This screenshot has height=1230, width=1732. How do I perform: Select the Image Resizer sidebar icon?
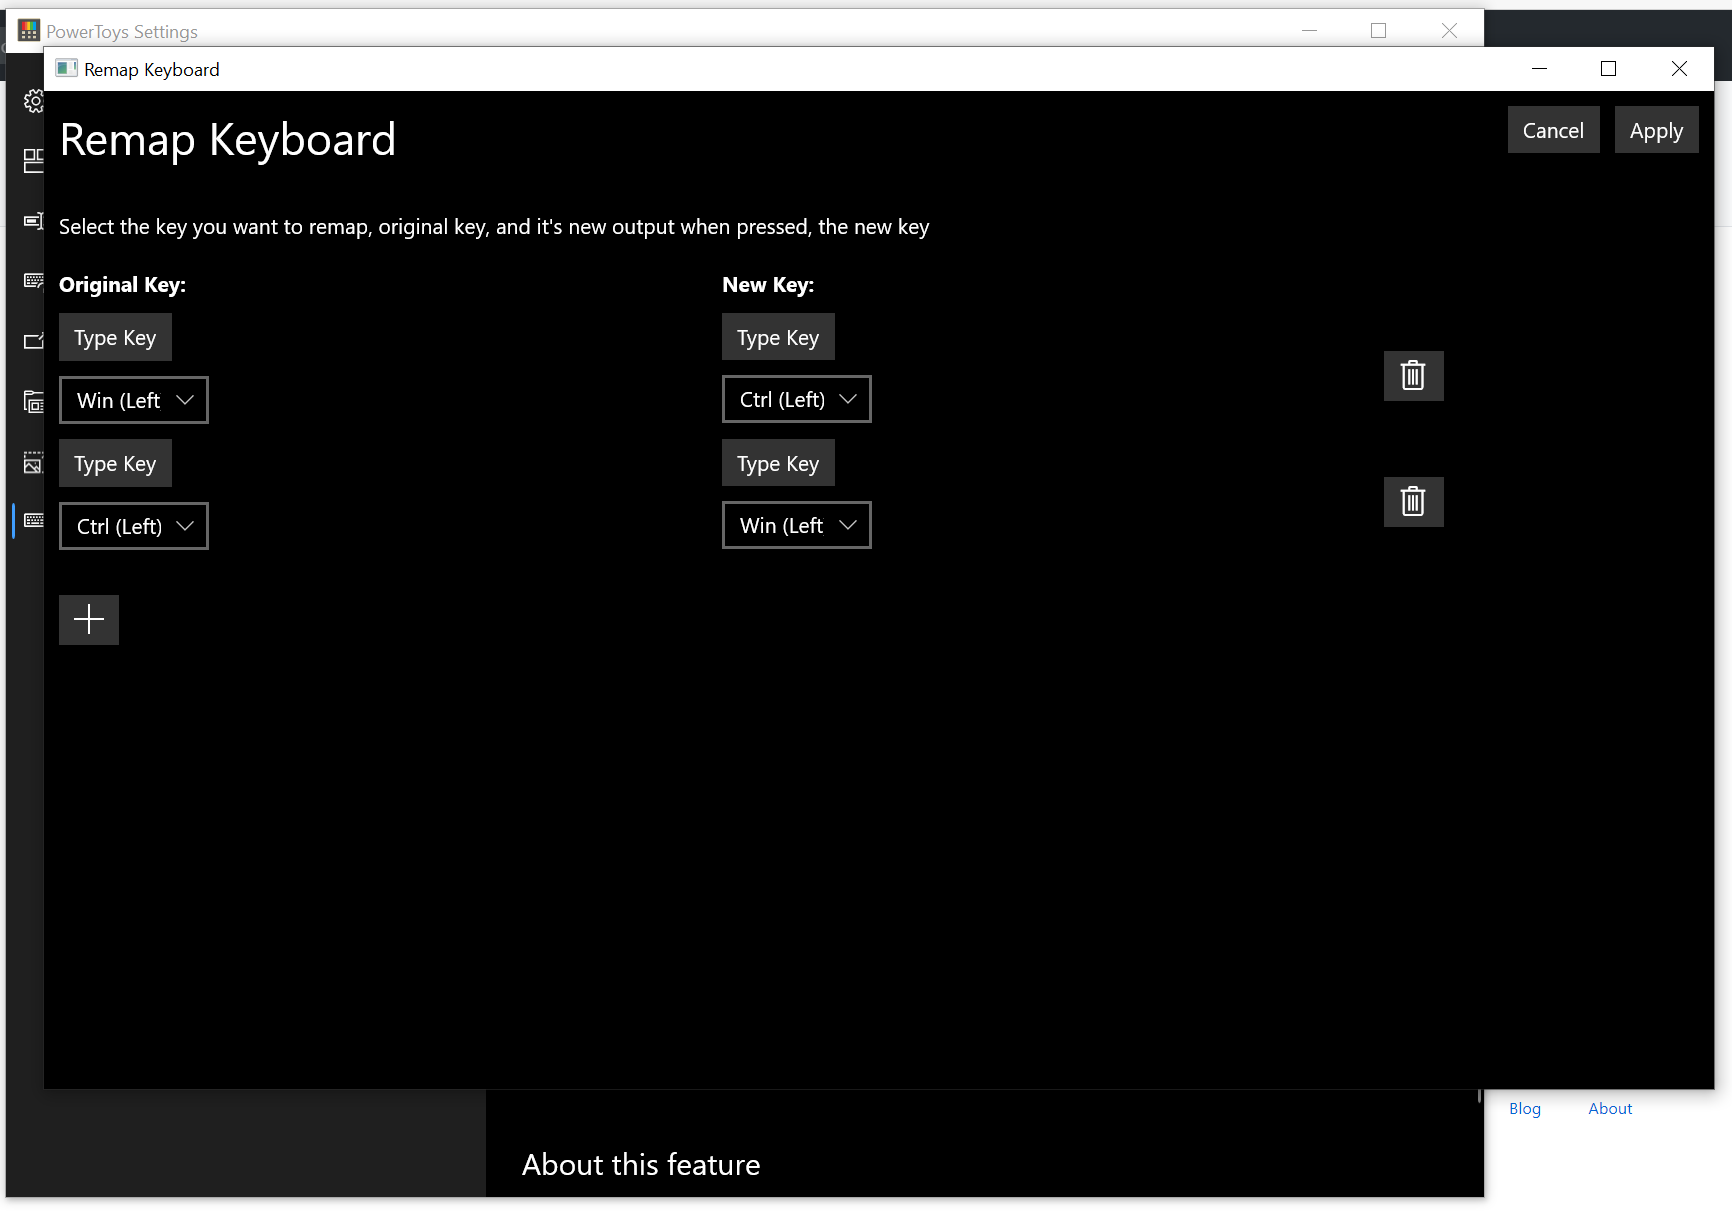click(33, 463)
